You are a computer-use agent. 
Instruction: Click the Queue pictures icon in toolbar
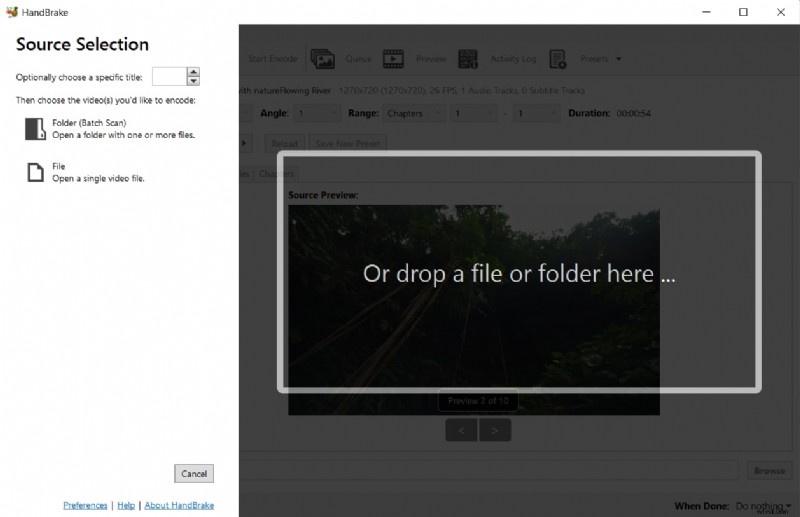(322, 59)
